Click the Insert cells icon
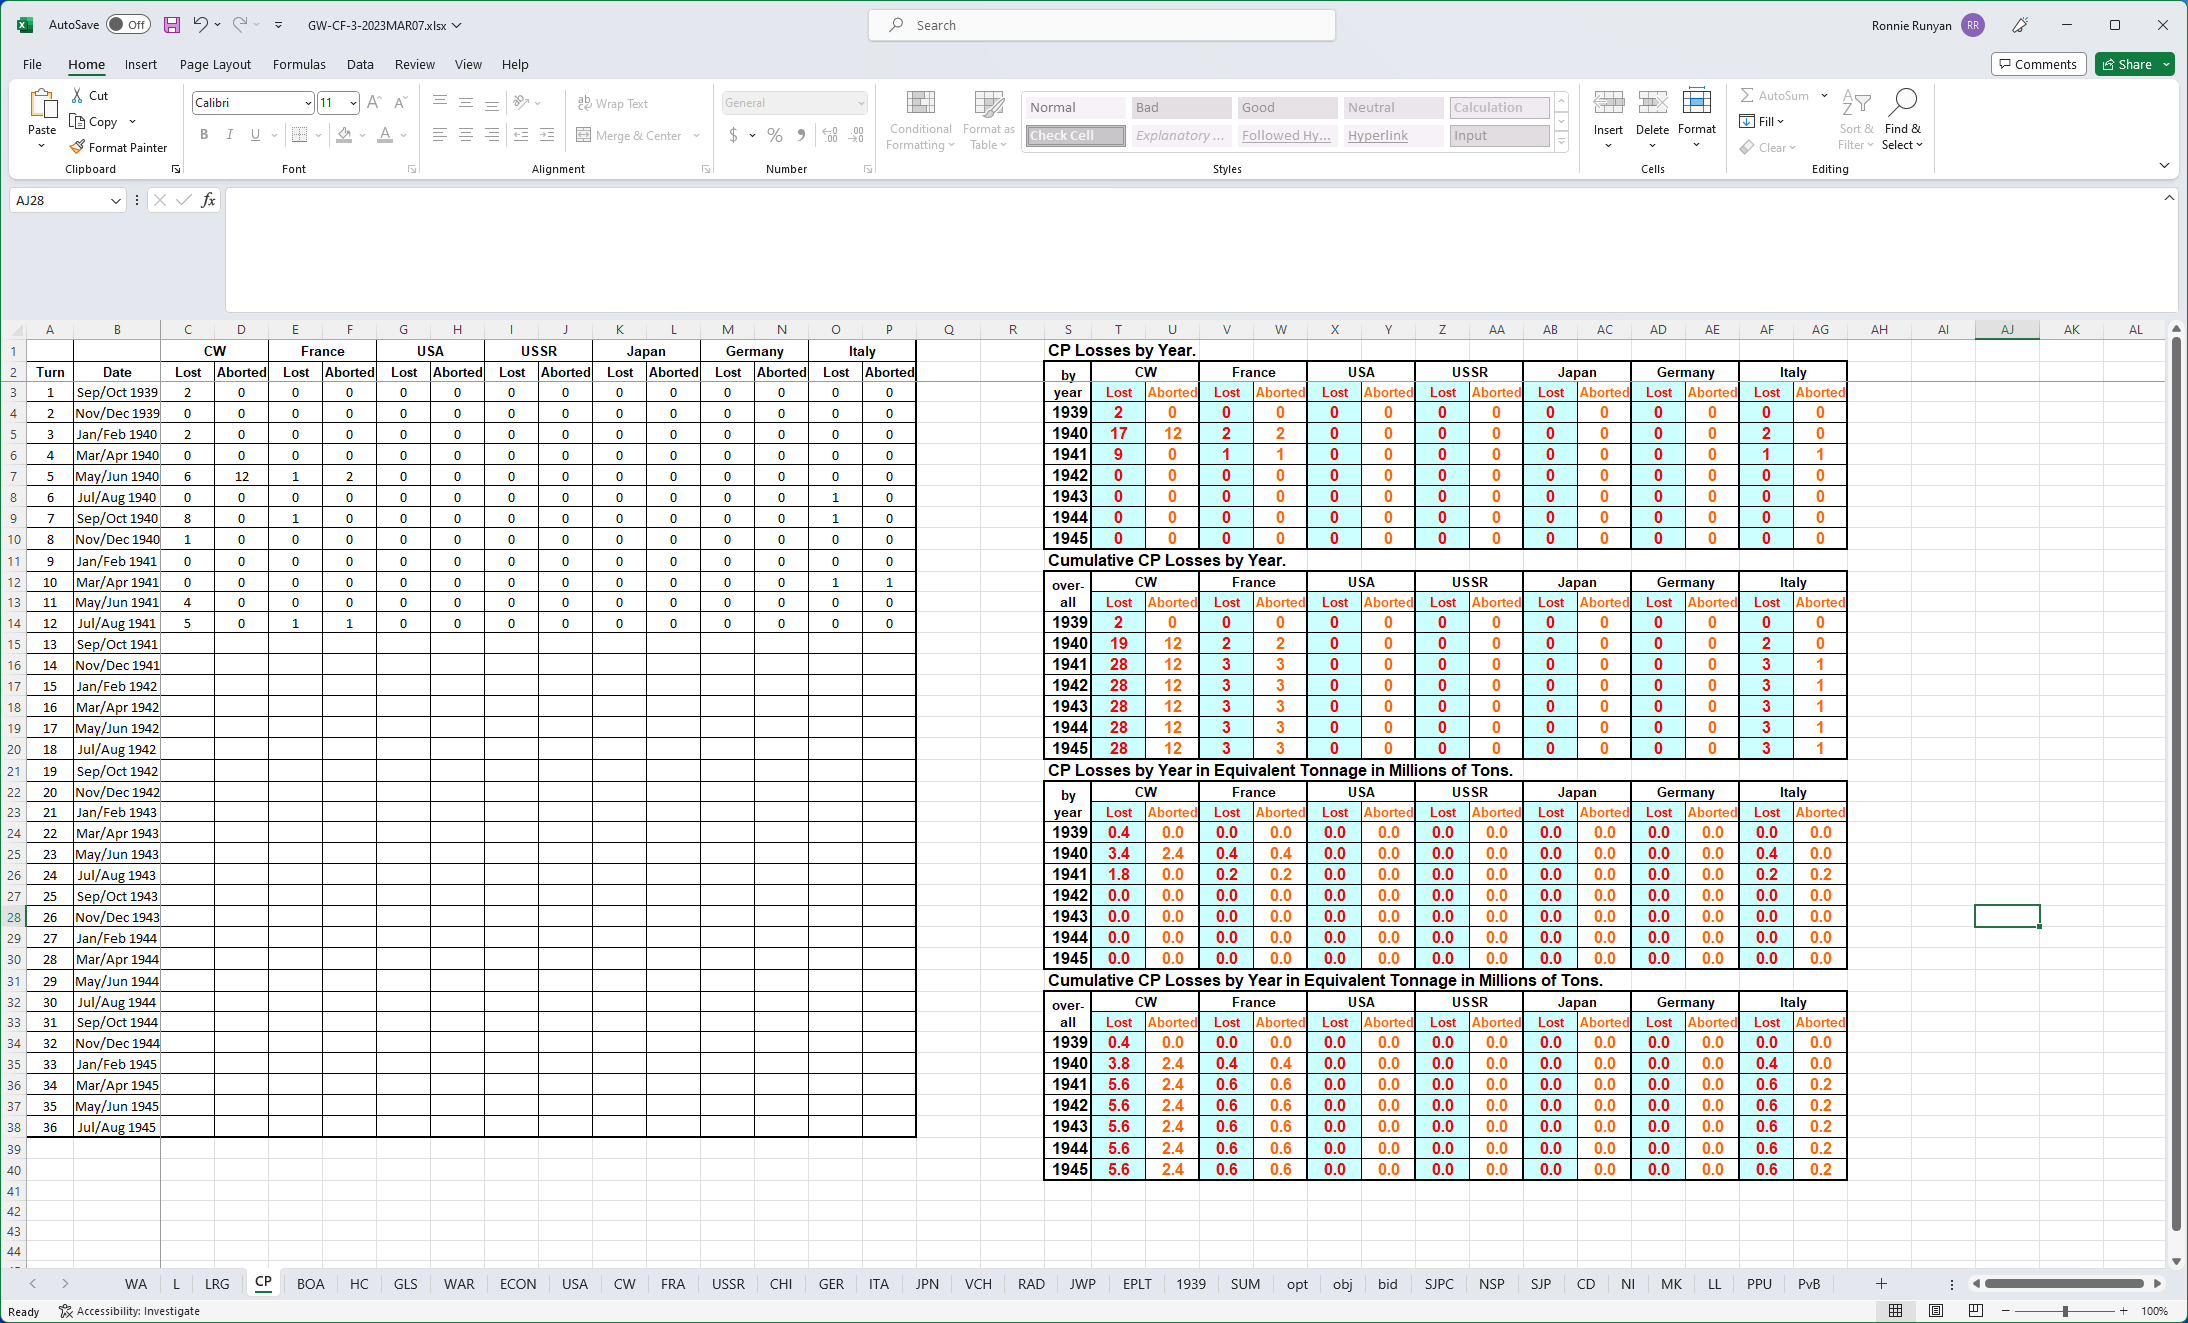This screenshot has height=1323, width=2188. pos(1608,103)
